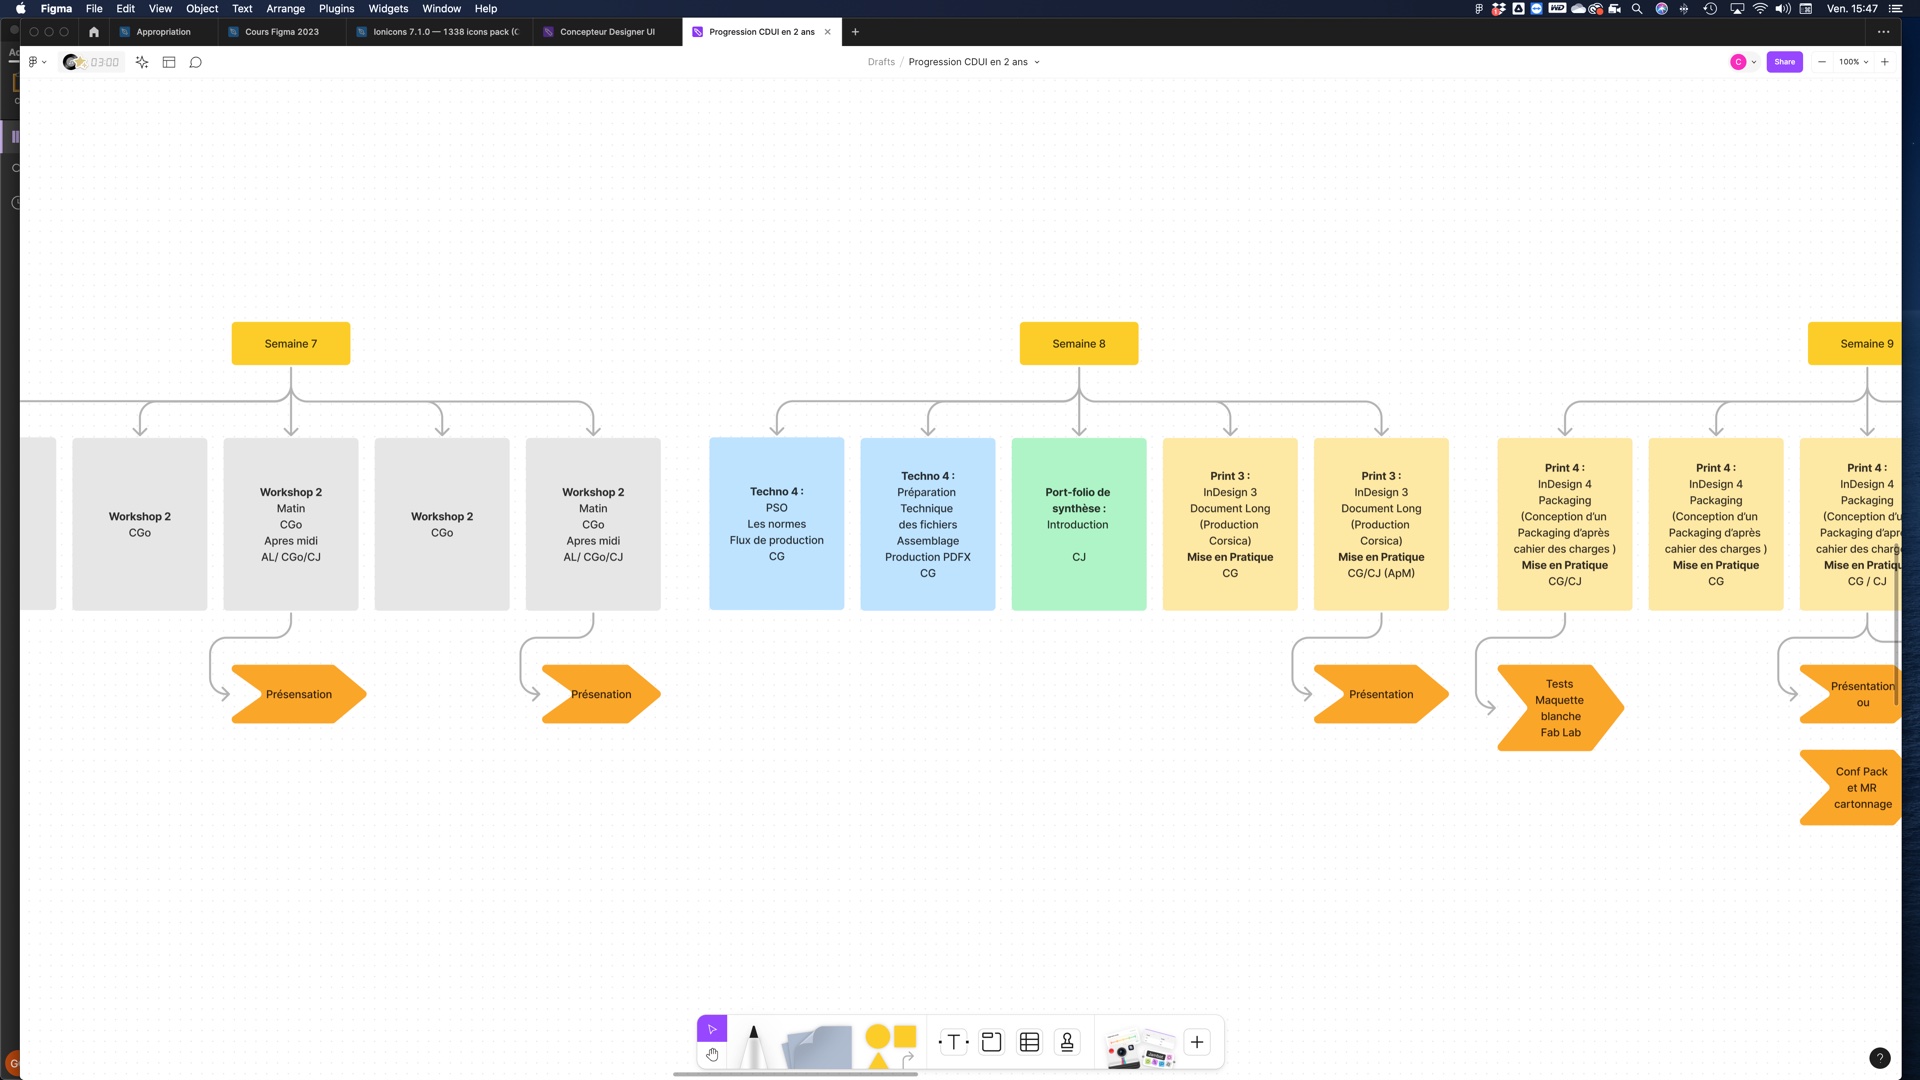Expand the 100% zoom dropdown
This screenshot has height=1080, width=1920.
pos(1853,62)
